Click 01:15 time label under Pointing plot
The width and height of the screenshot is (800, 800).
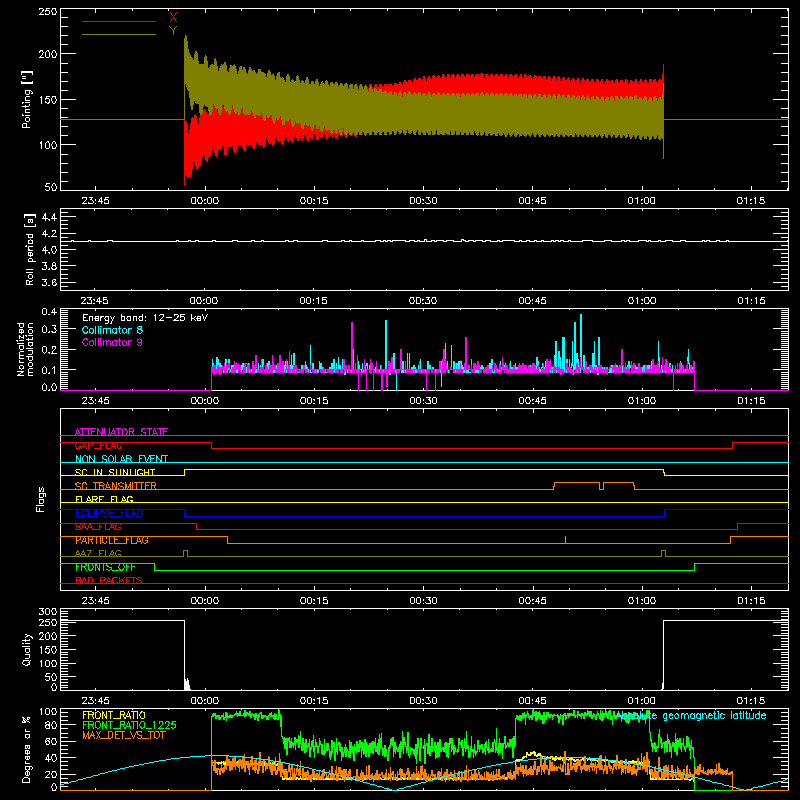click(x=751, y=201)
